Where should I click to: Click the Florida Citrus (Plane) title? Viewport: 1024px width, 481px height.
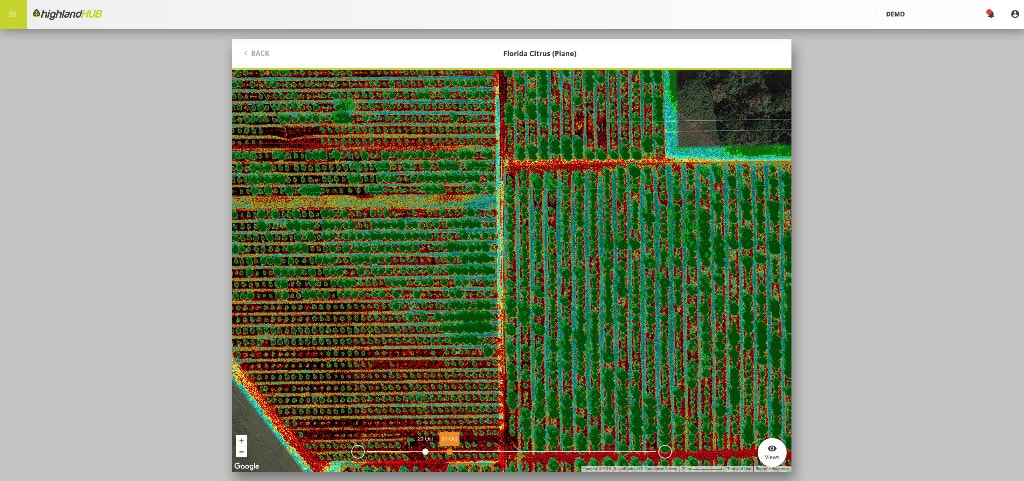[x=539, y=54]
